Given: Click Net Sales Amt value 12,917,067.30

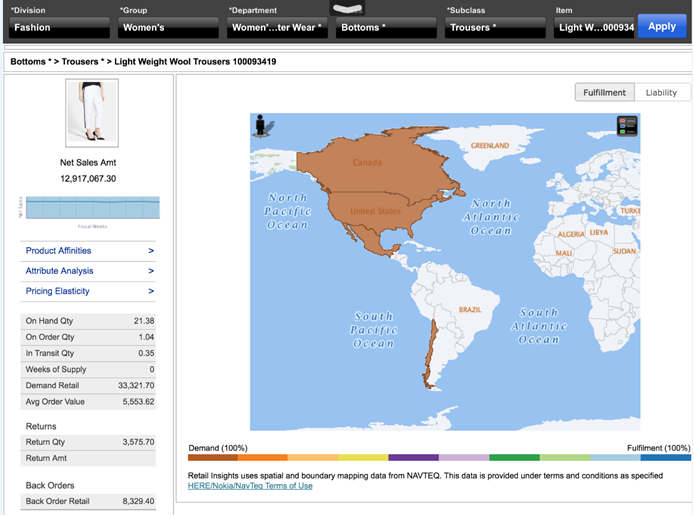Looking at the screenshot, I should pyautogui.click(x=88, y=179).
